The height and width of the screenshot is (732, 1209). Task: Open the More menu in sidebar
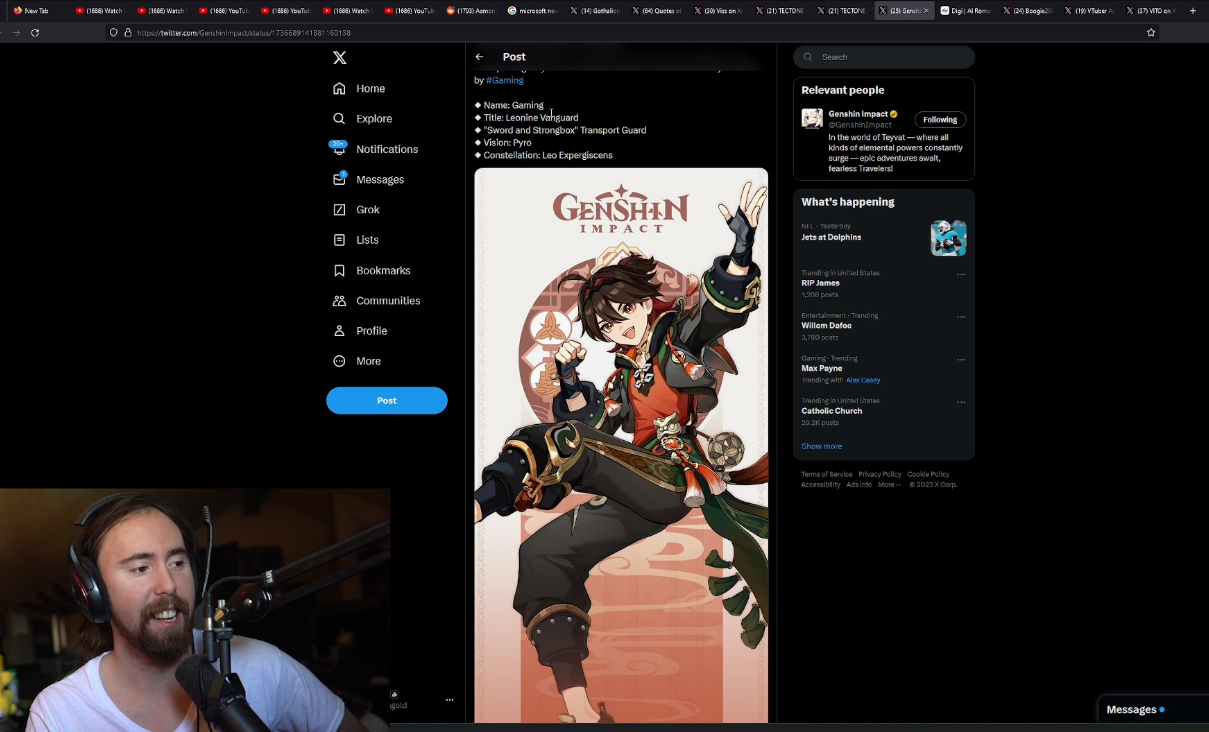pos(357,361)
